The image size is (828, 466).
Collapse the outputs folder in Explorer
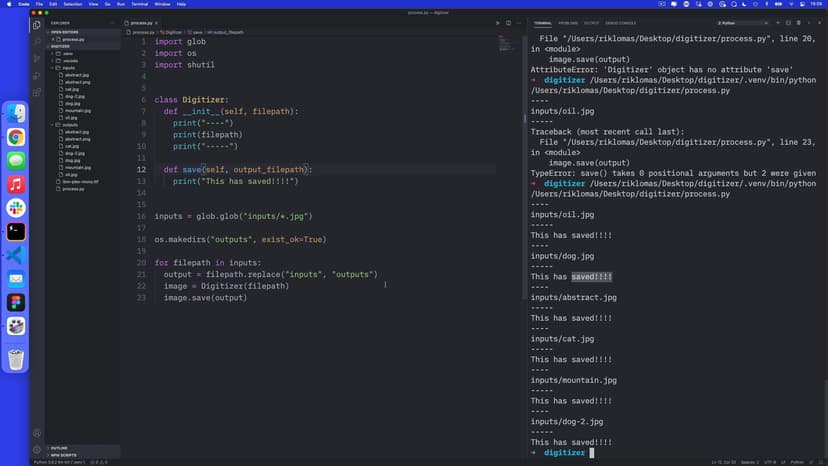coord(70,125)
